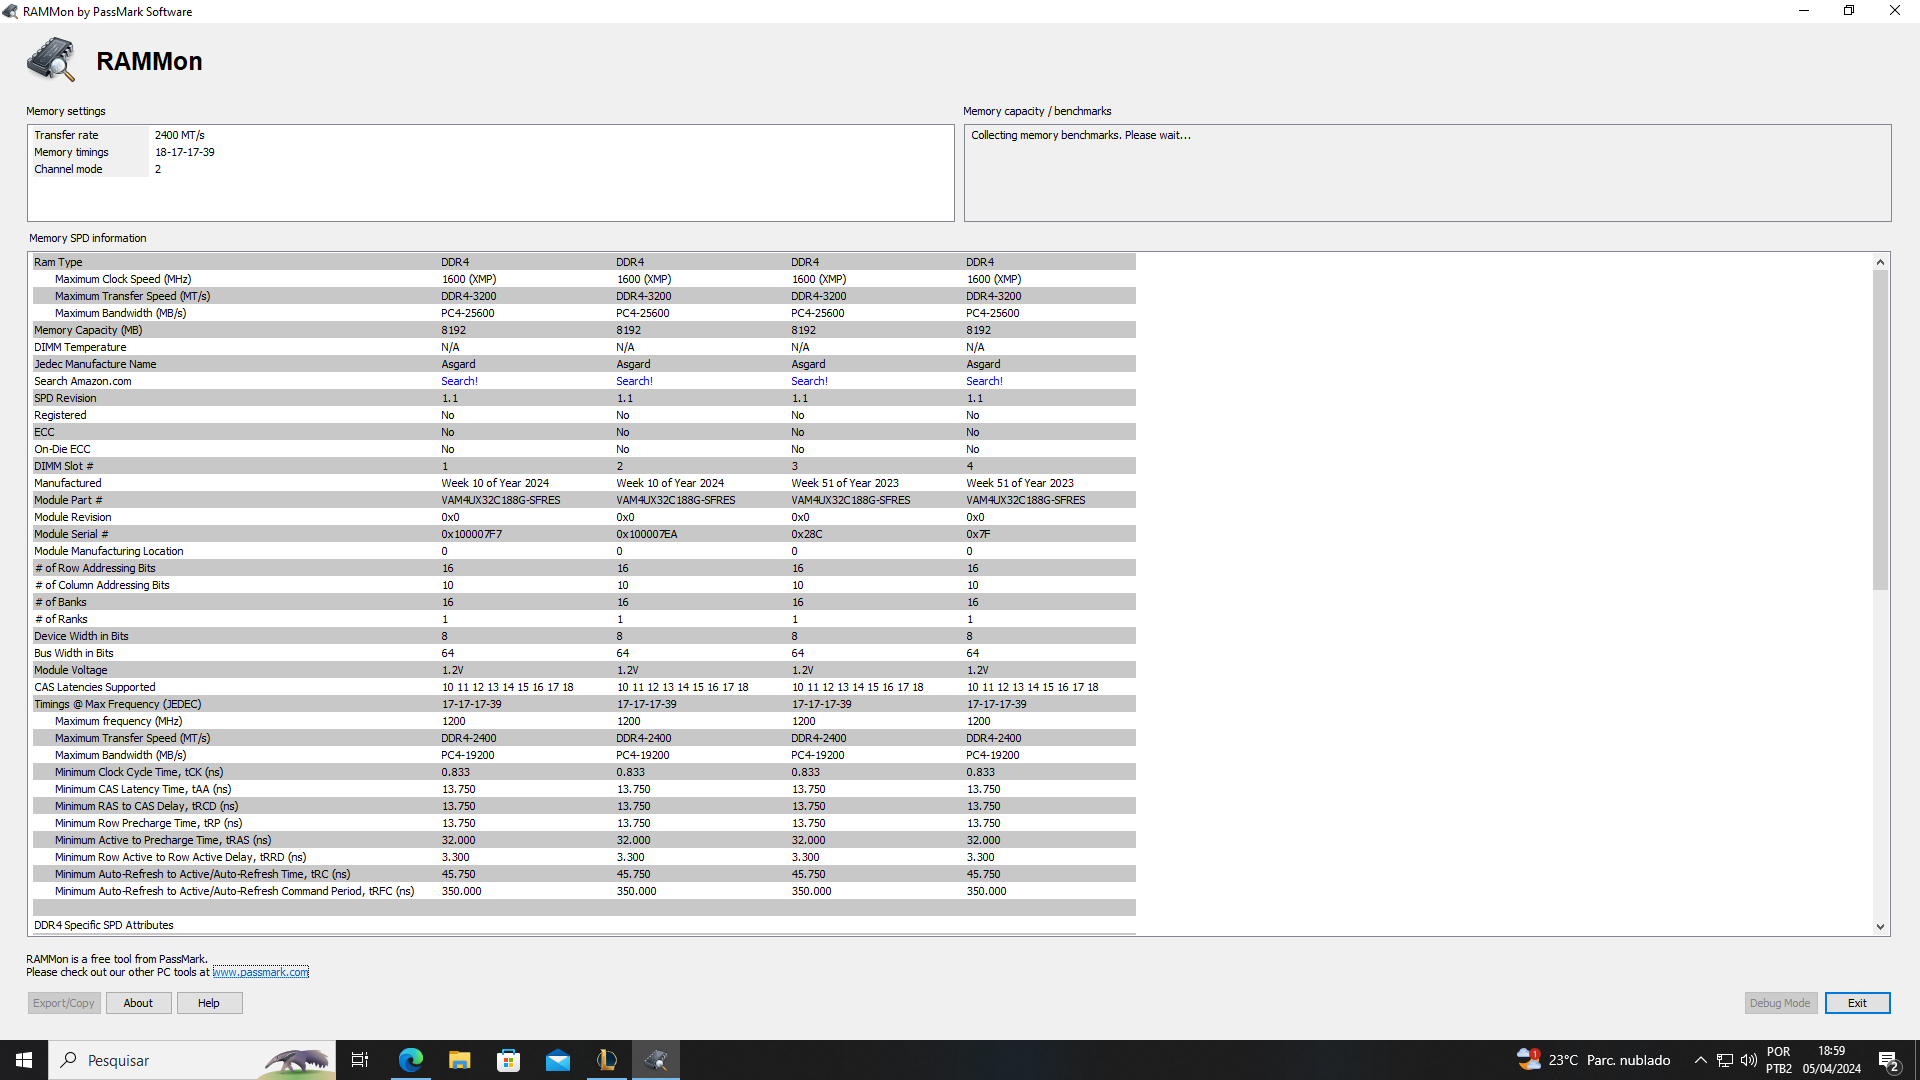
Task: Open File Explorer from the taskbar
Action: pyautogui.click(x=459, y=1060)
